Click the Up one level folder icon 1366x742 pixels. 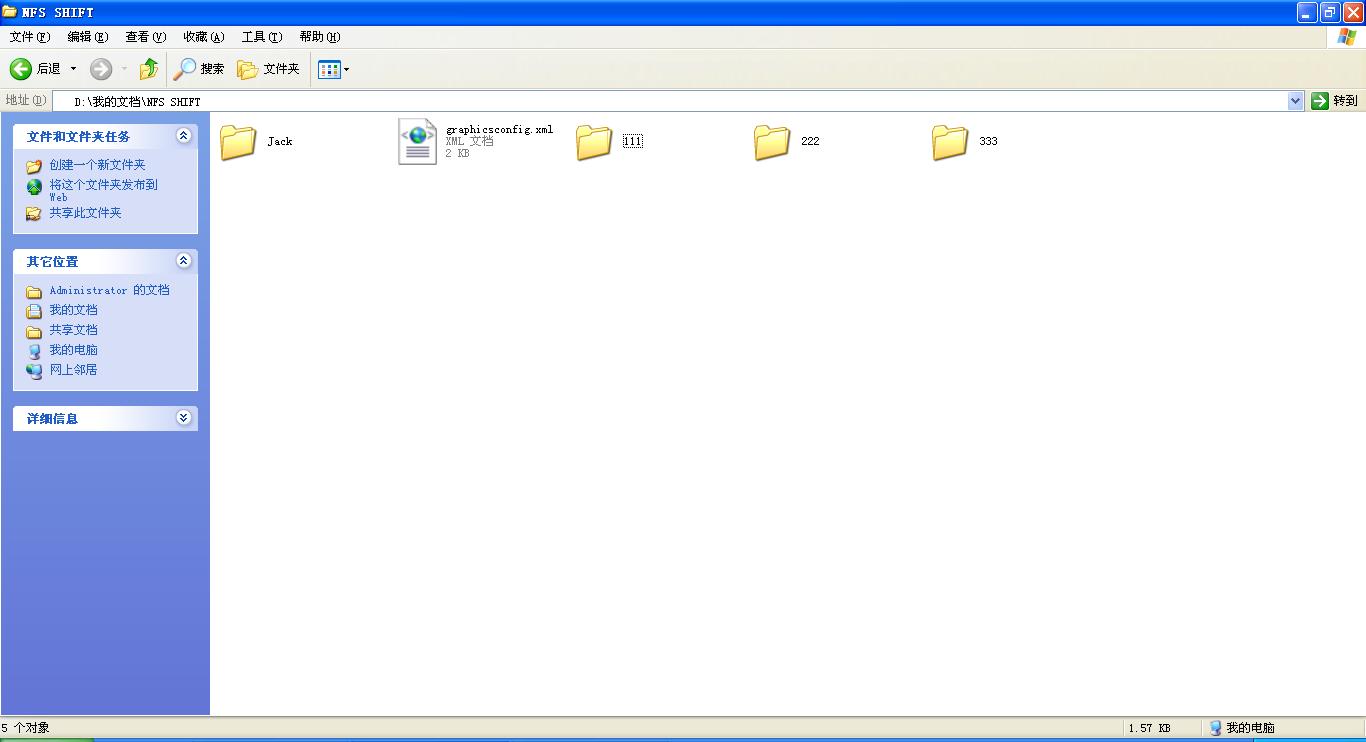pyautogui.click(x=149, y=69)
